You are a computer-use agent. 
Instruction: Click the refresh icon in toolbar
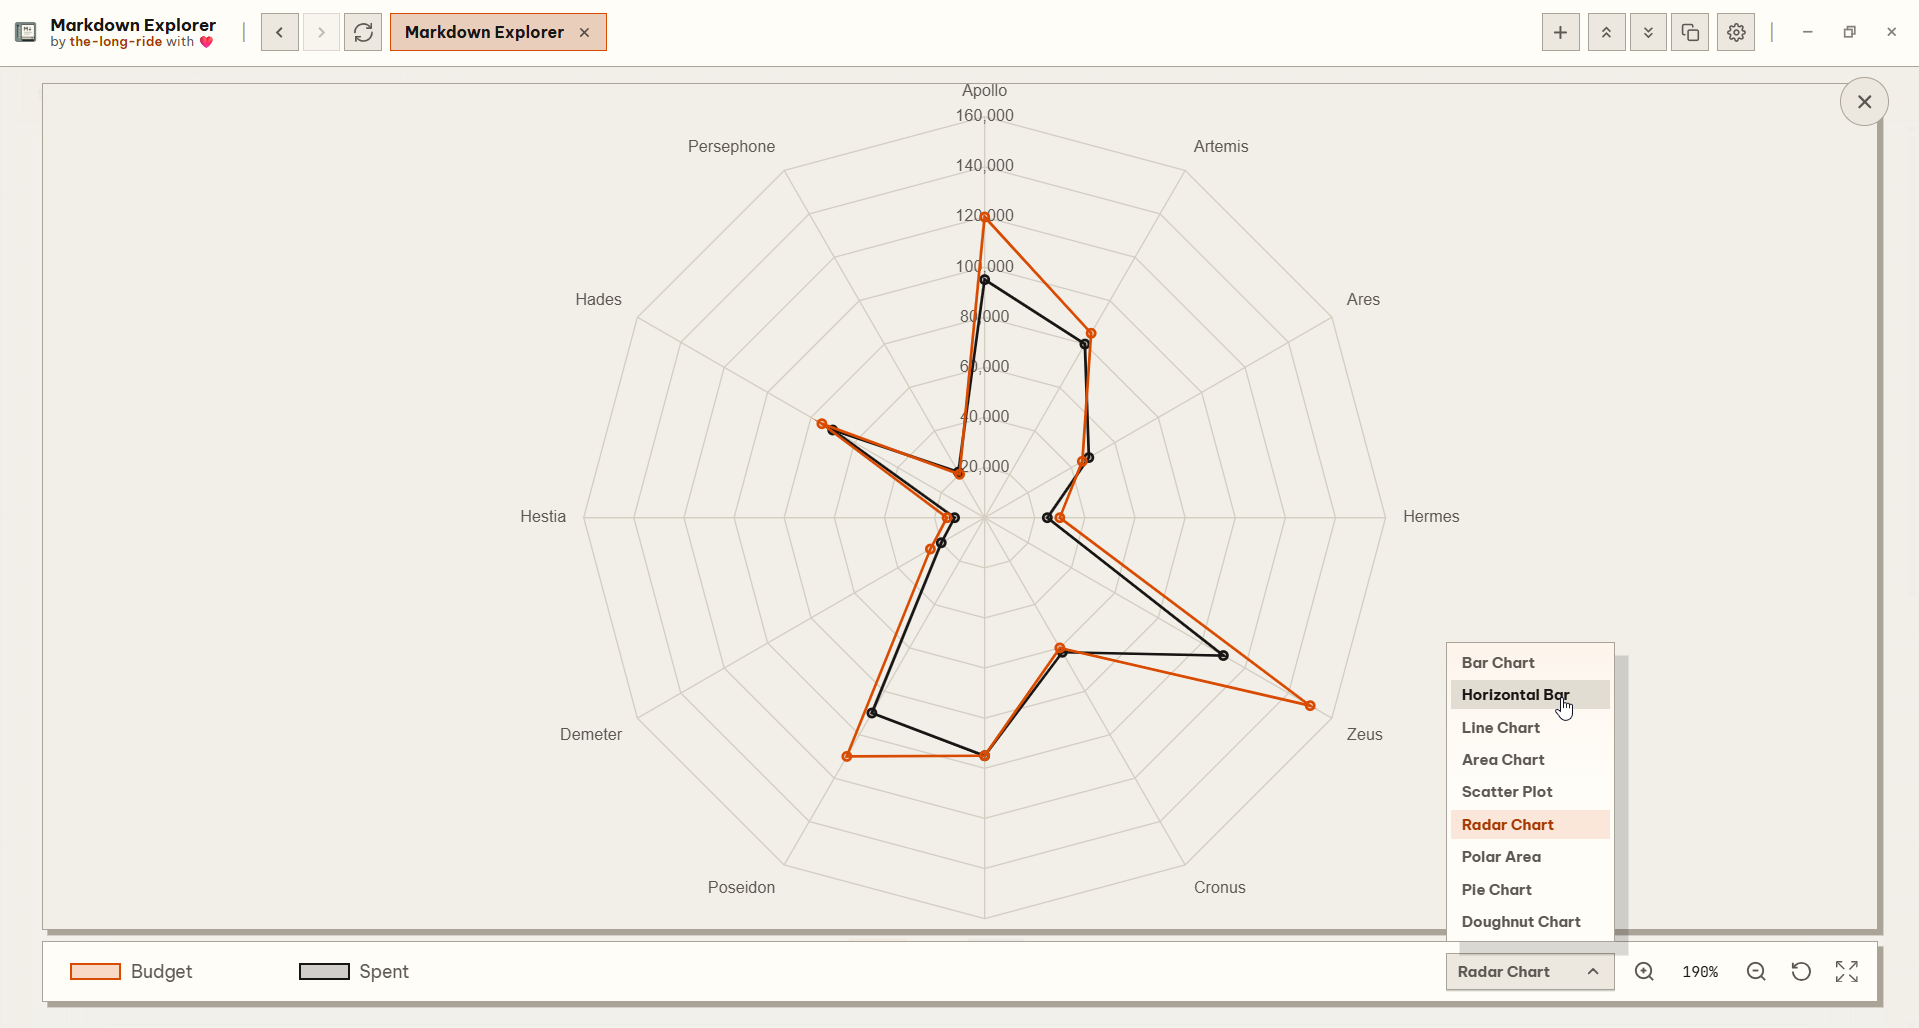point(363,32)
